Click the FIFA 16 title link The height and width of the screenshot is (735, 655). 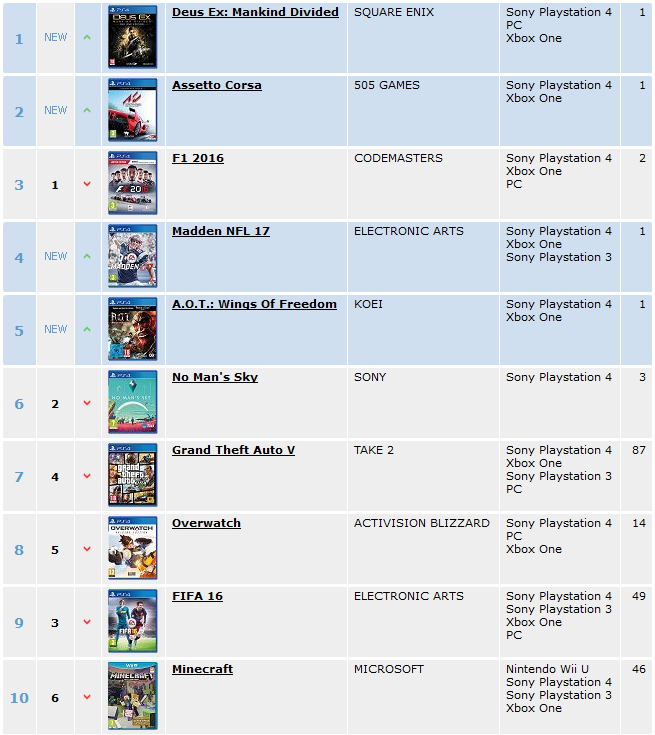pyautogui.click(x=197, y=596)
